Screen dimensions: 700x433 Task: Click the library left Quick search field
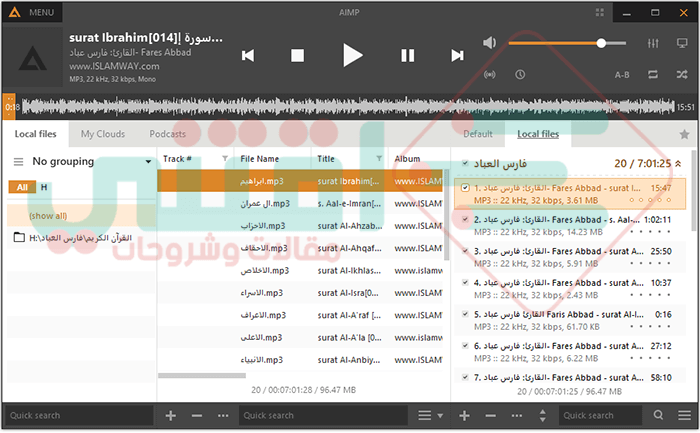(79, 416)
